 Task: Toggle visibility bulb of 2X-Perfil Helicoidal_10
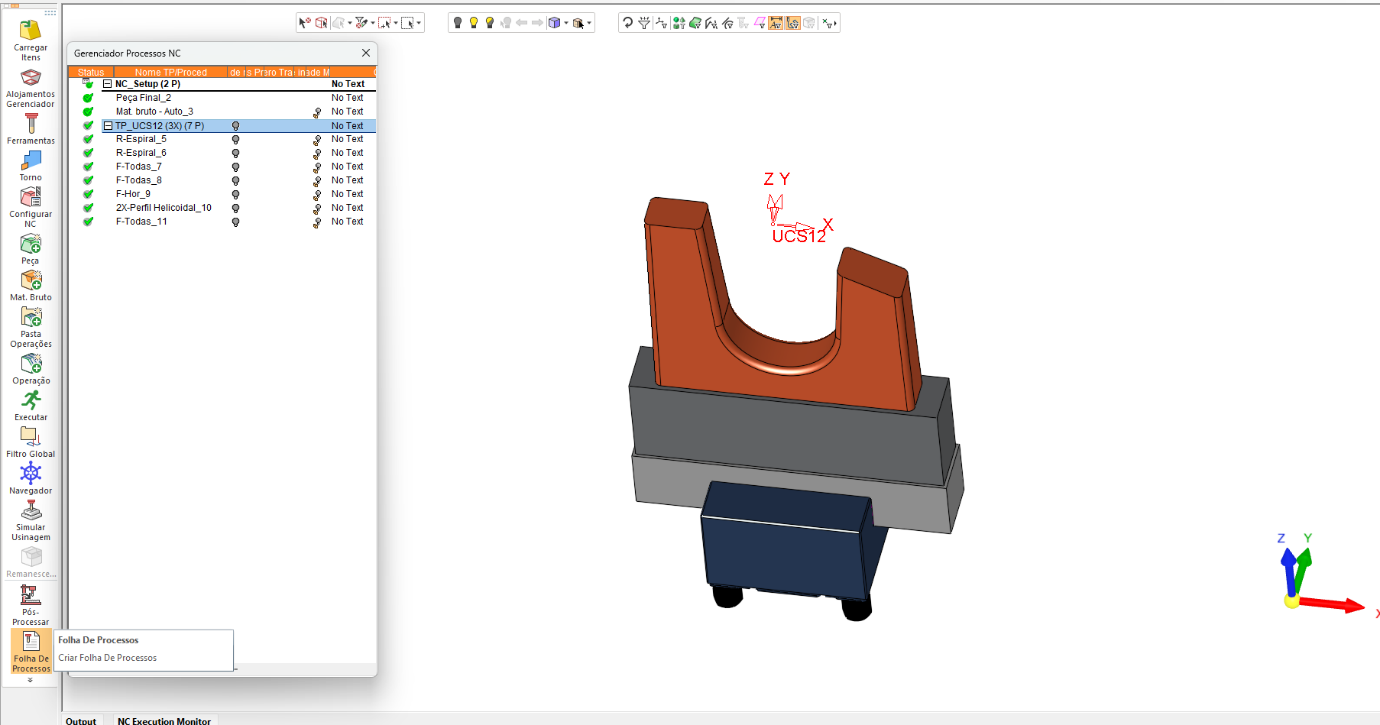(x=235, y=208)
